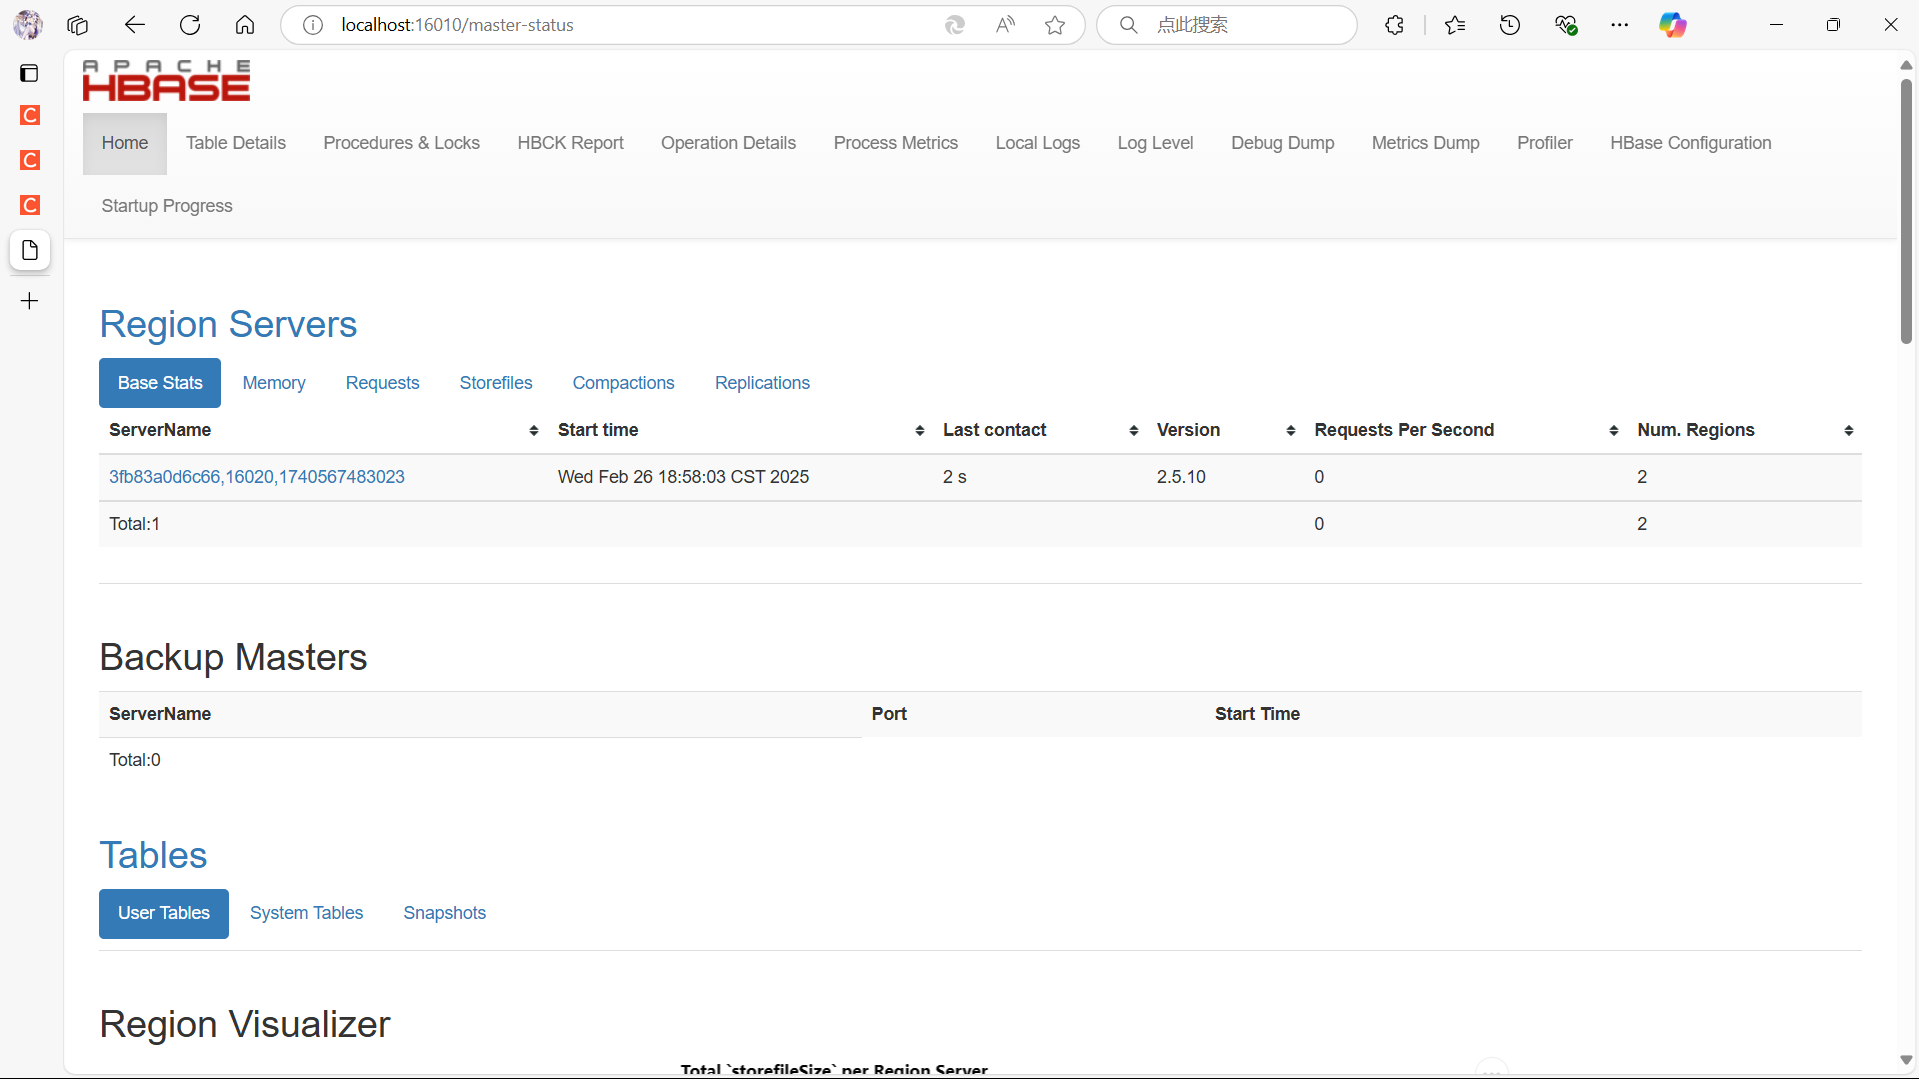Open the Profiler page
The width and height of the screenshot is (1919, 1079).
[x=1544, y=143]
